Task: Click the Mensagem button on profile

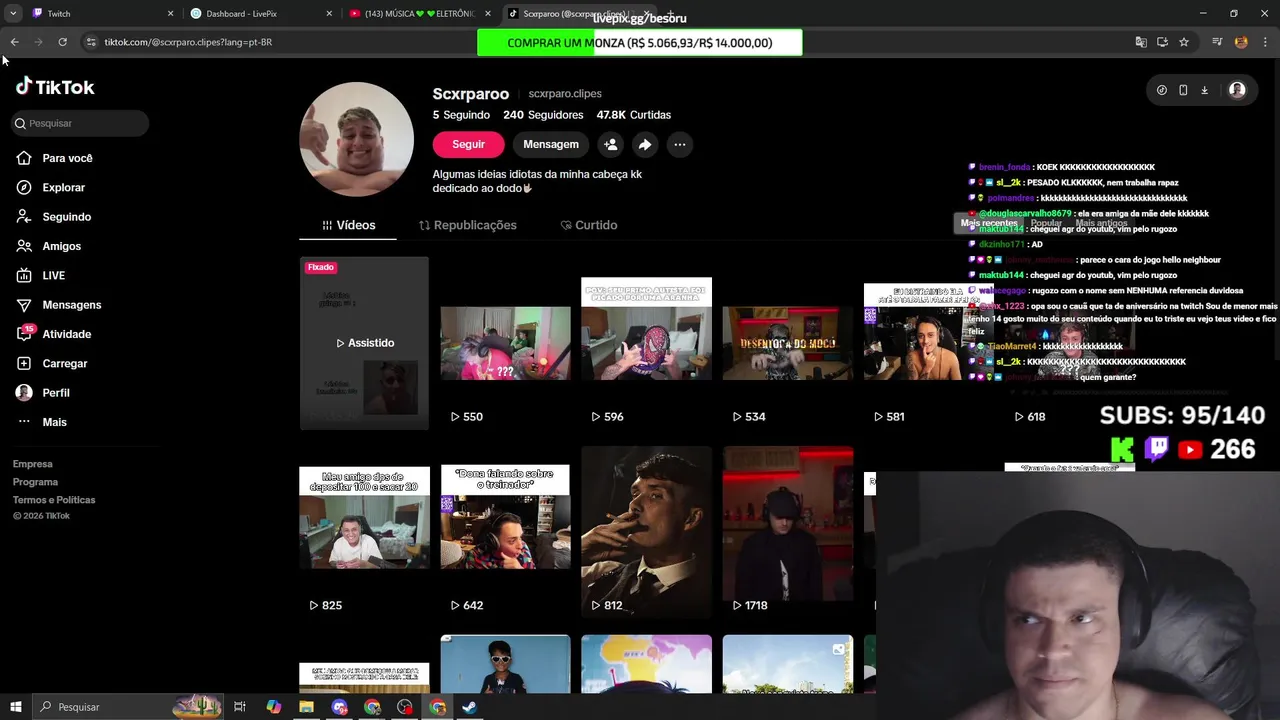Action: coord(551,144)
